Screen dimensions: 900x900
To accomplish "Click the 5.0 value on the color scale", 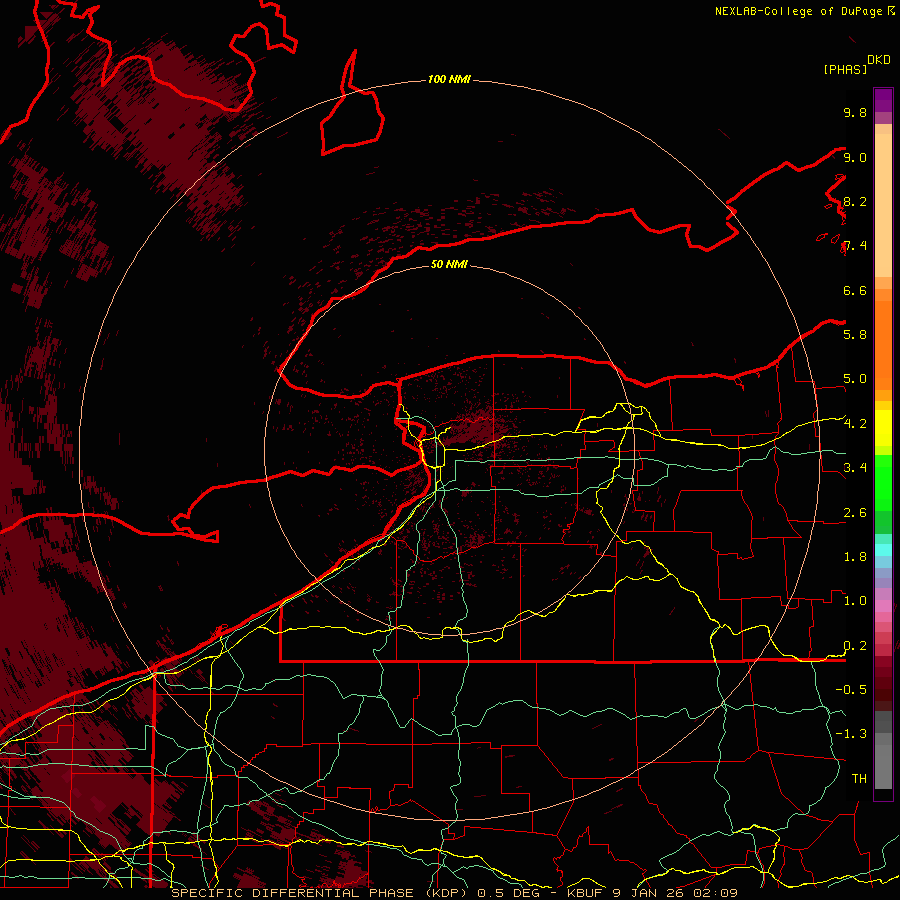I will pos(855,379).
